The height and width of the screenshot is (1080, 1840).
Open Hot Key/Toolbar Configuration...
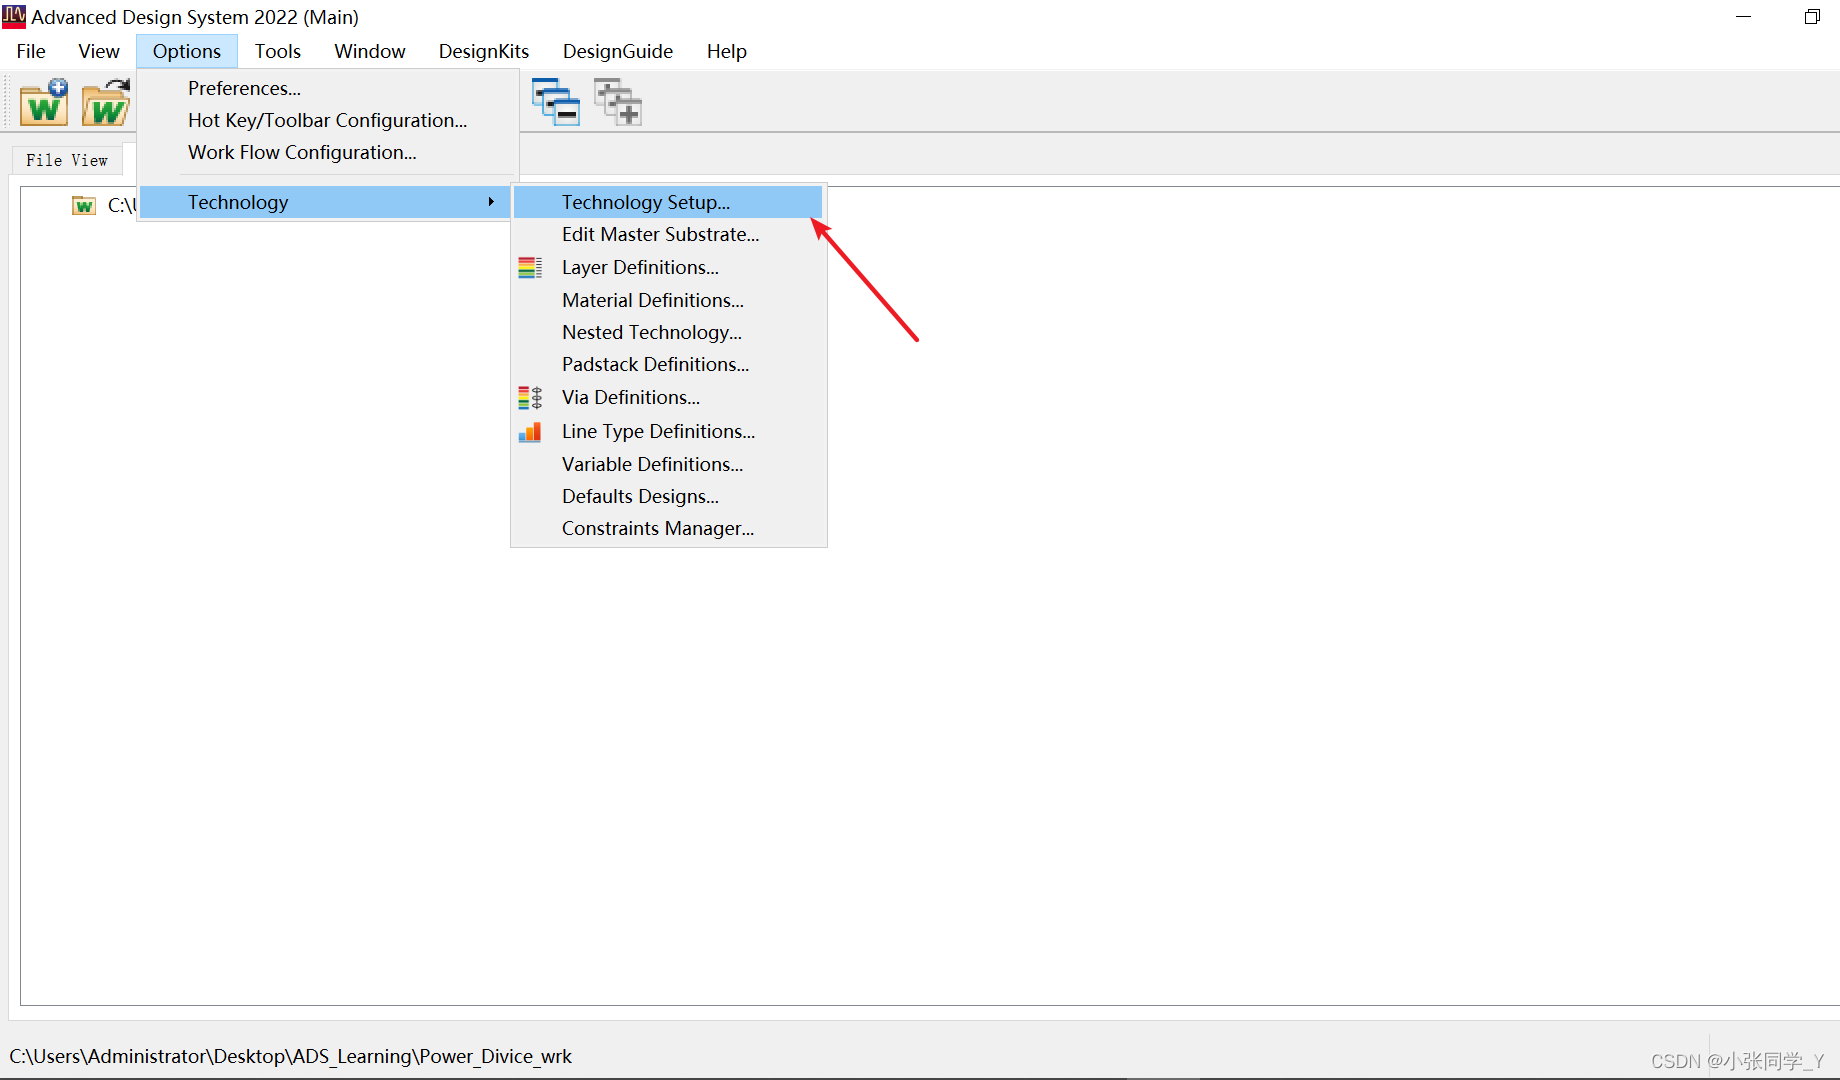coord(328,120)
